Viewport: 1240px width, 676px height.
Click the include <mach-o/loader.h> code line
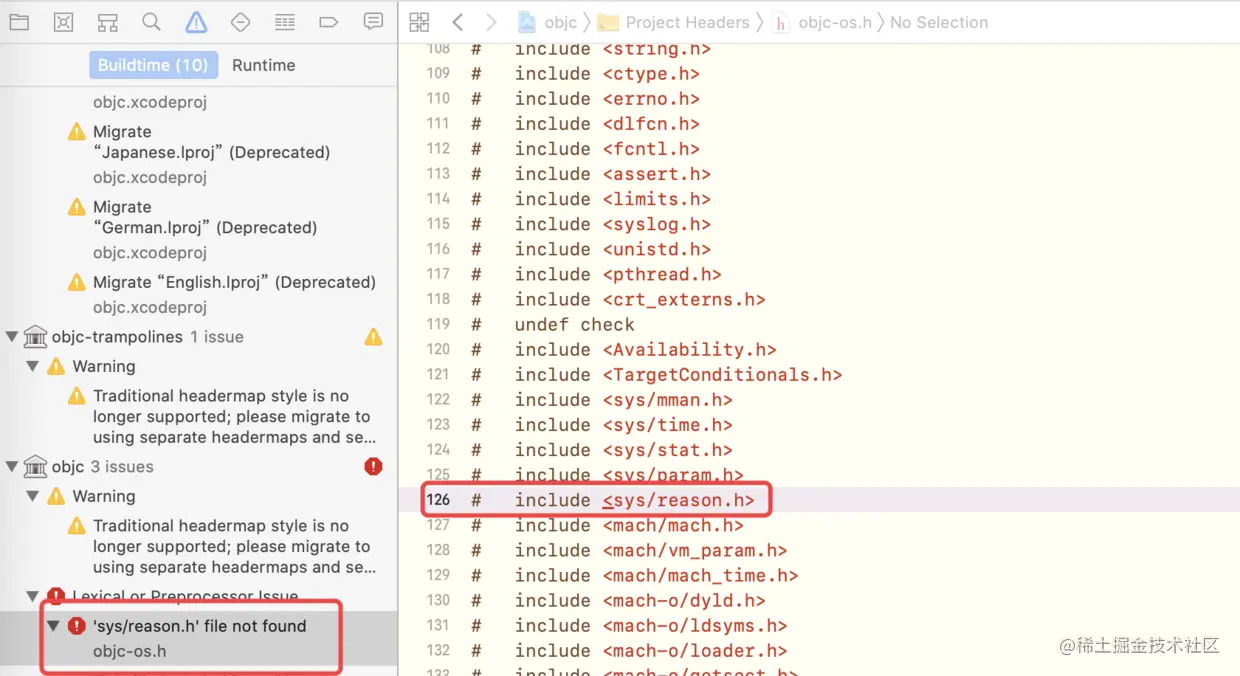(x=630, y=650)
